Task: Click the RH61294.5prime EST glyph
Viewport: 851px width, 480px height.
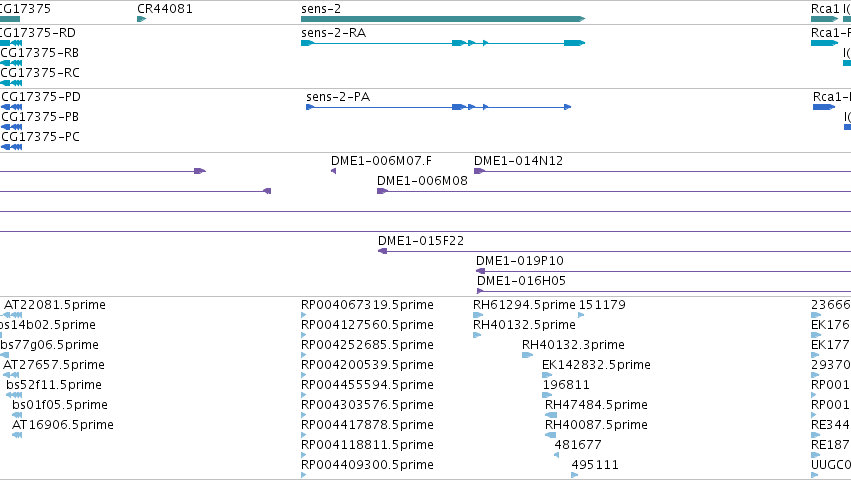Action: pyautogui.click(x=478, y=315)
